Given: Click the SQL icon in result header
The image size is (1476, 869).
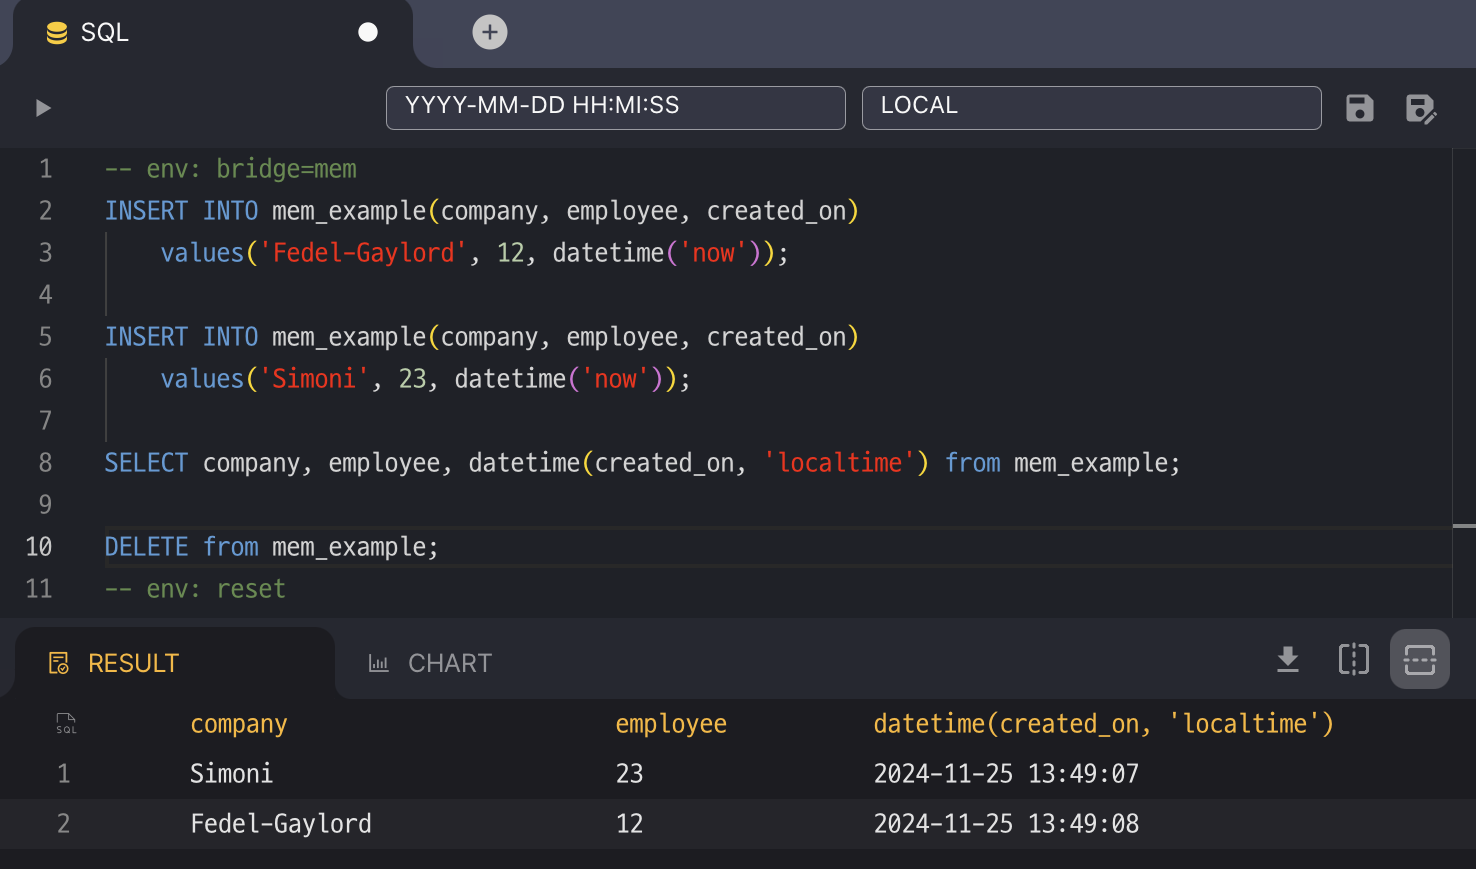Looking at the screenshot, I should 66,724.
